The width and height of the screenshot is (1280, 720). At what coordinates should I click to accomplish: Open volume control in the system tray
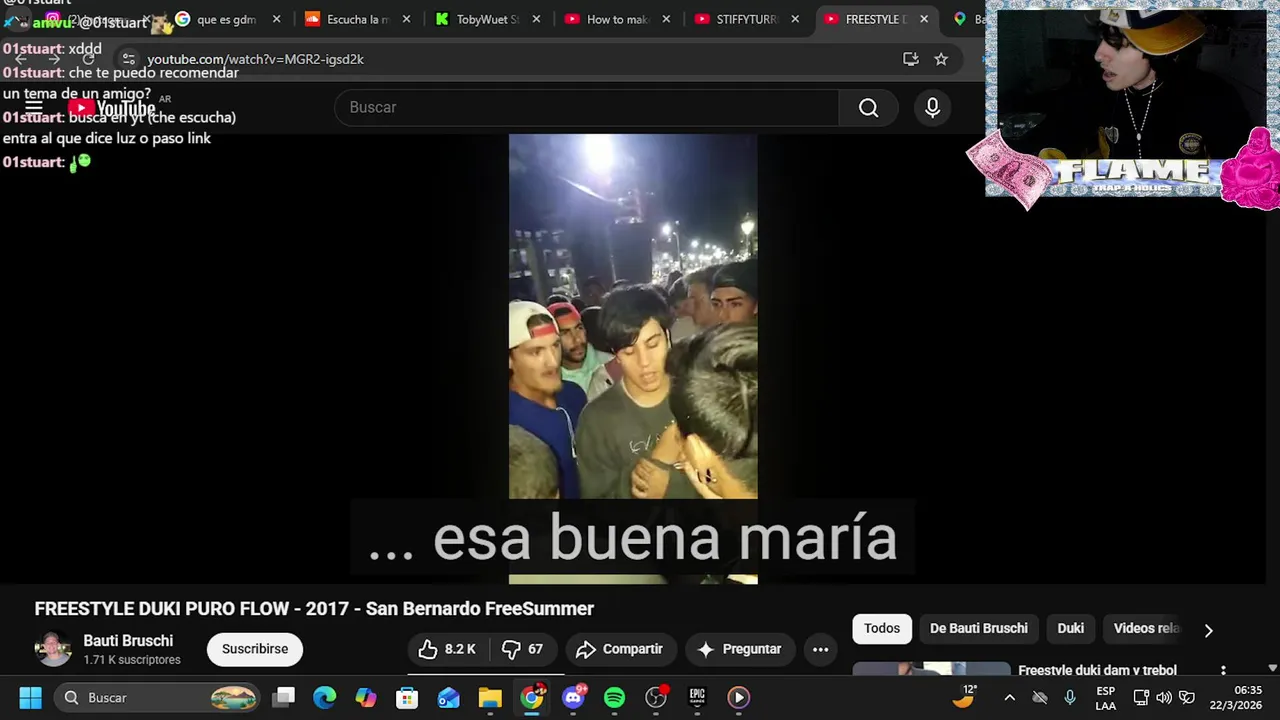pos(1163,697)
